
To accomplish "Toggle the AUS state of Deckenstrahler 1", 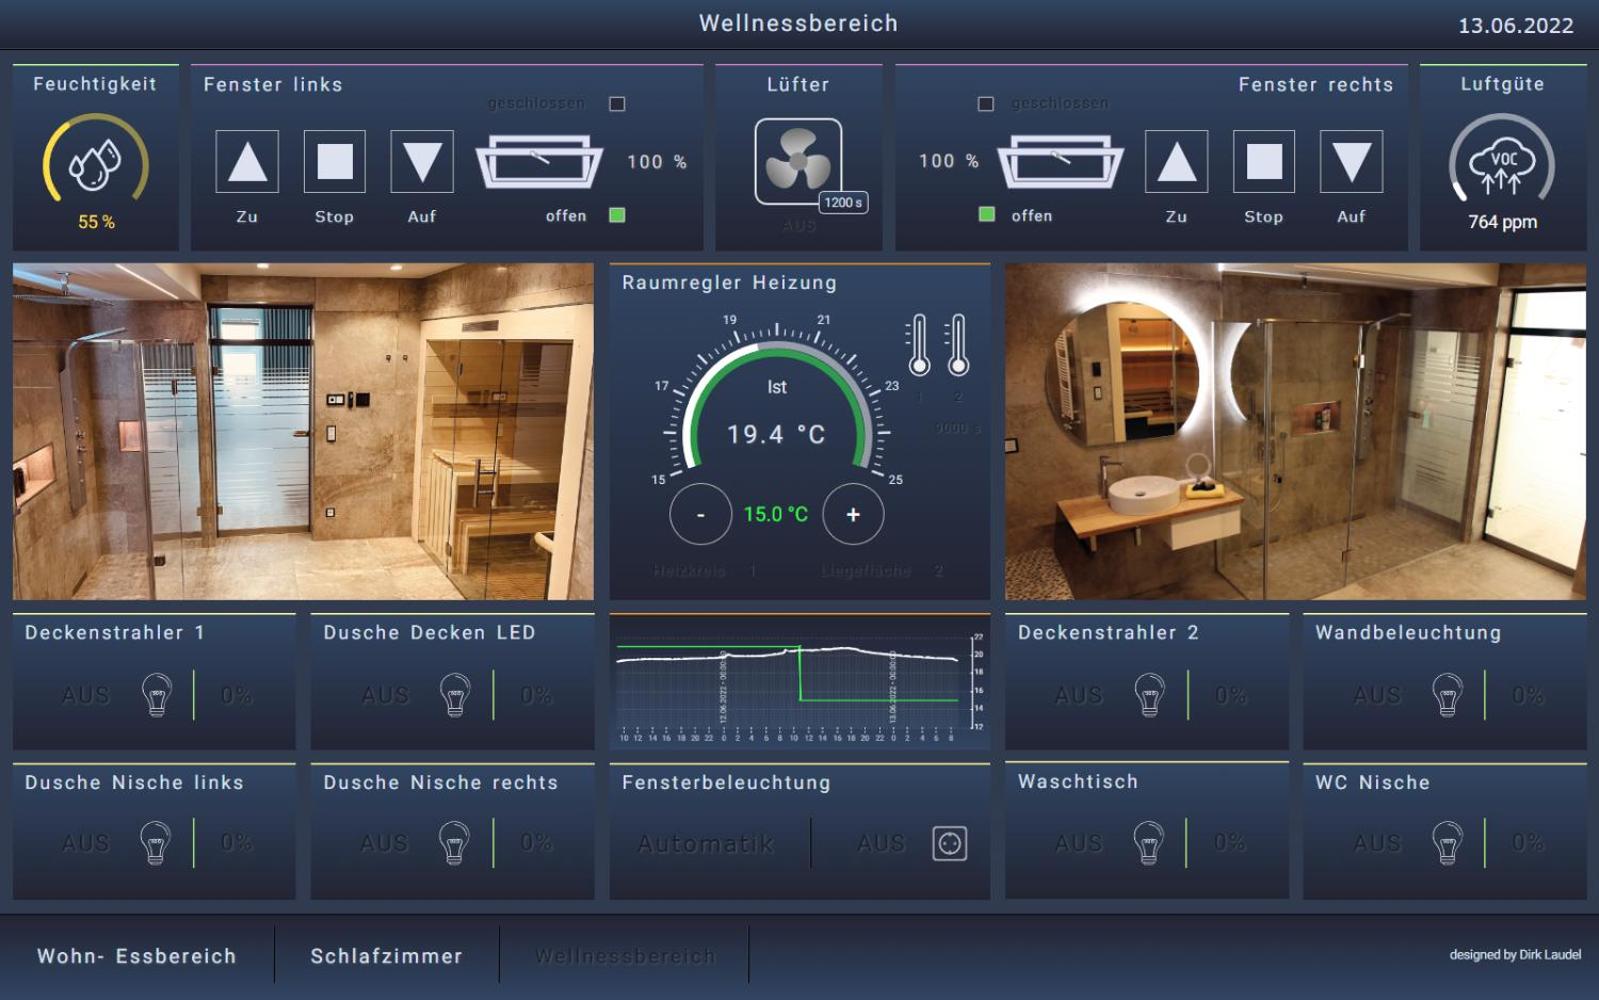I will click(86, 695).
